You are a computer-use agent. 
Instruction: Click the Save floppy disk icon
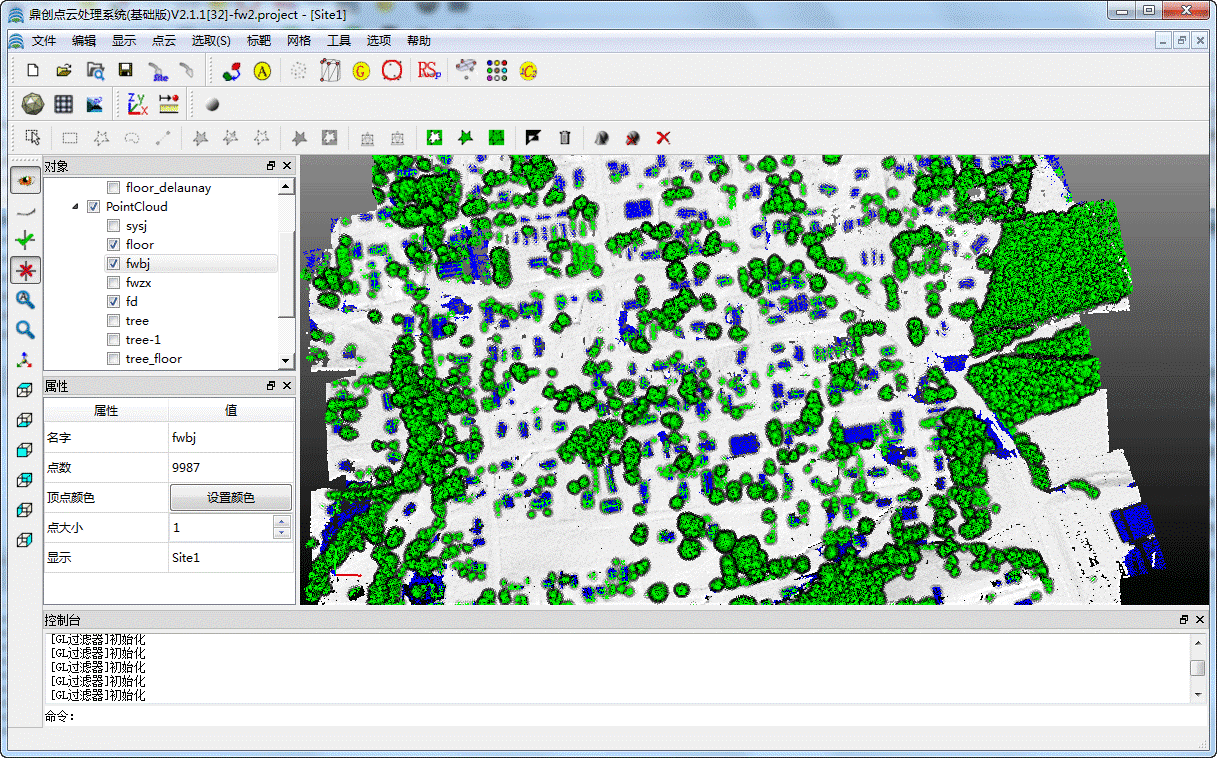125,71
